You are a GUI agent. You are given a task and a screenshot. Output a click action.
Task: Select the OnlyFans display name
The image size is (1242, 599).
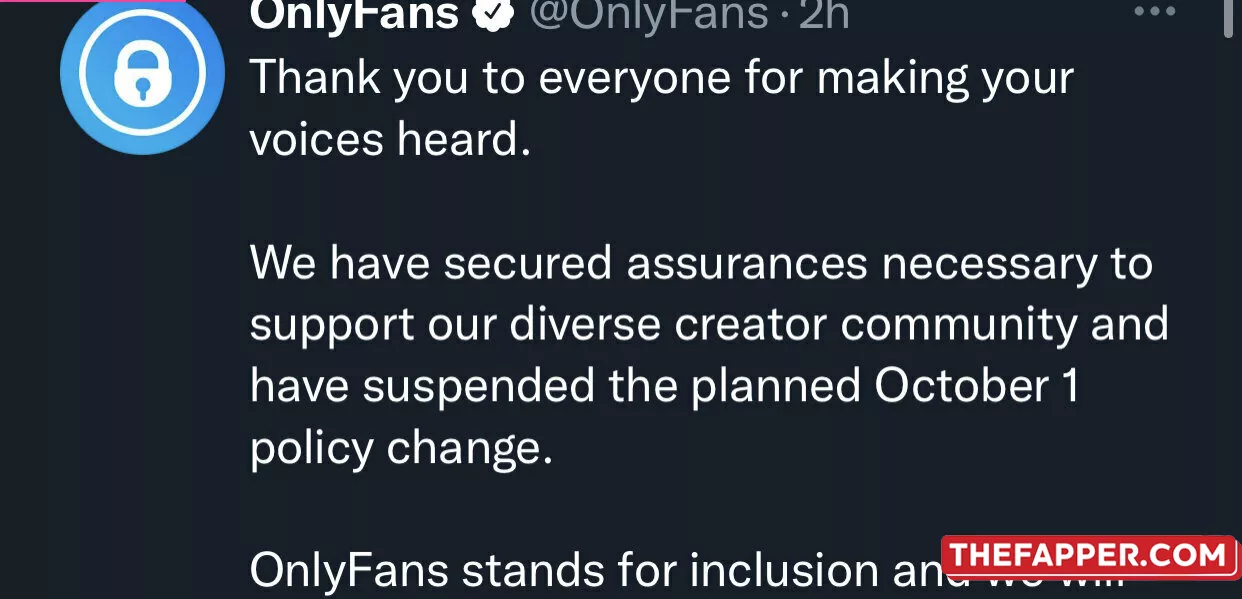click(355, 13)
